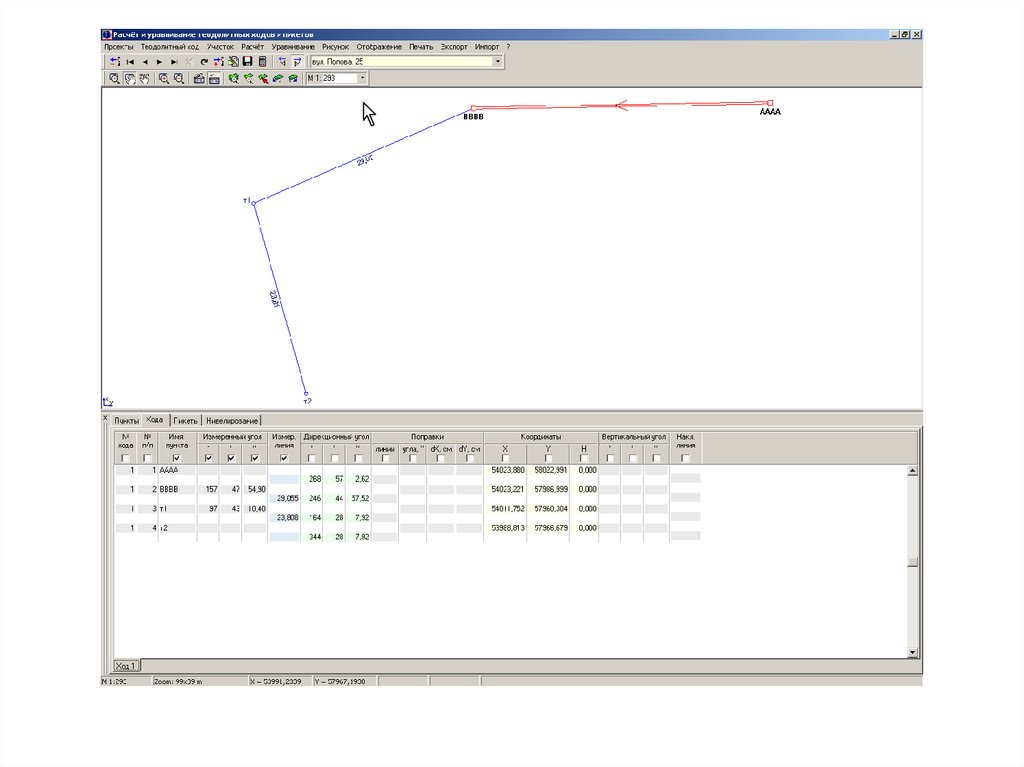This screenshot has width=1024, height=767.
Task: Go to the first record arrow icon
Action: click(130, 62)
